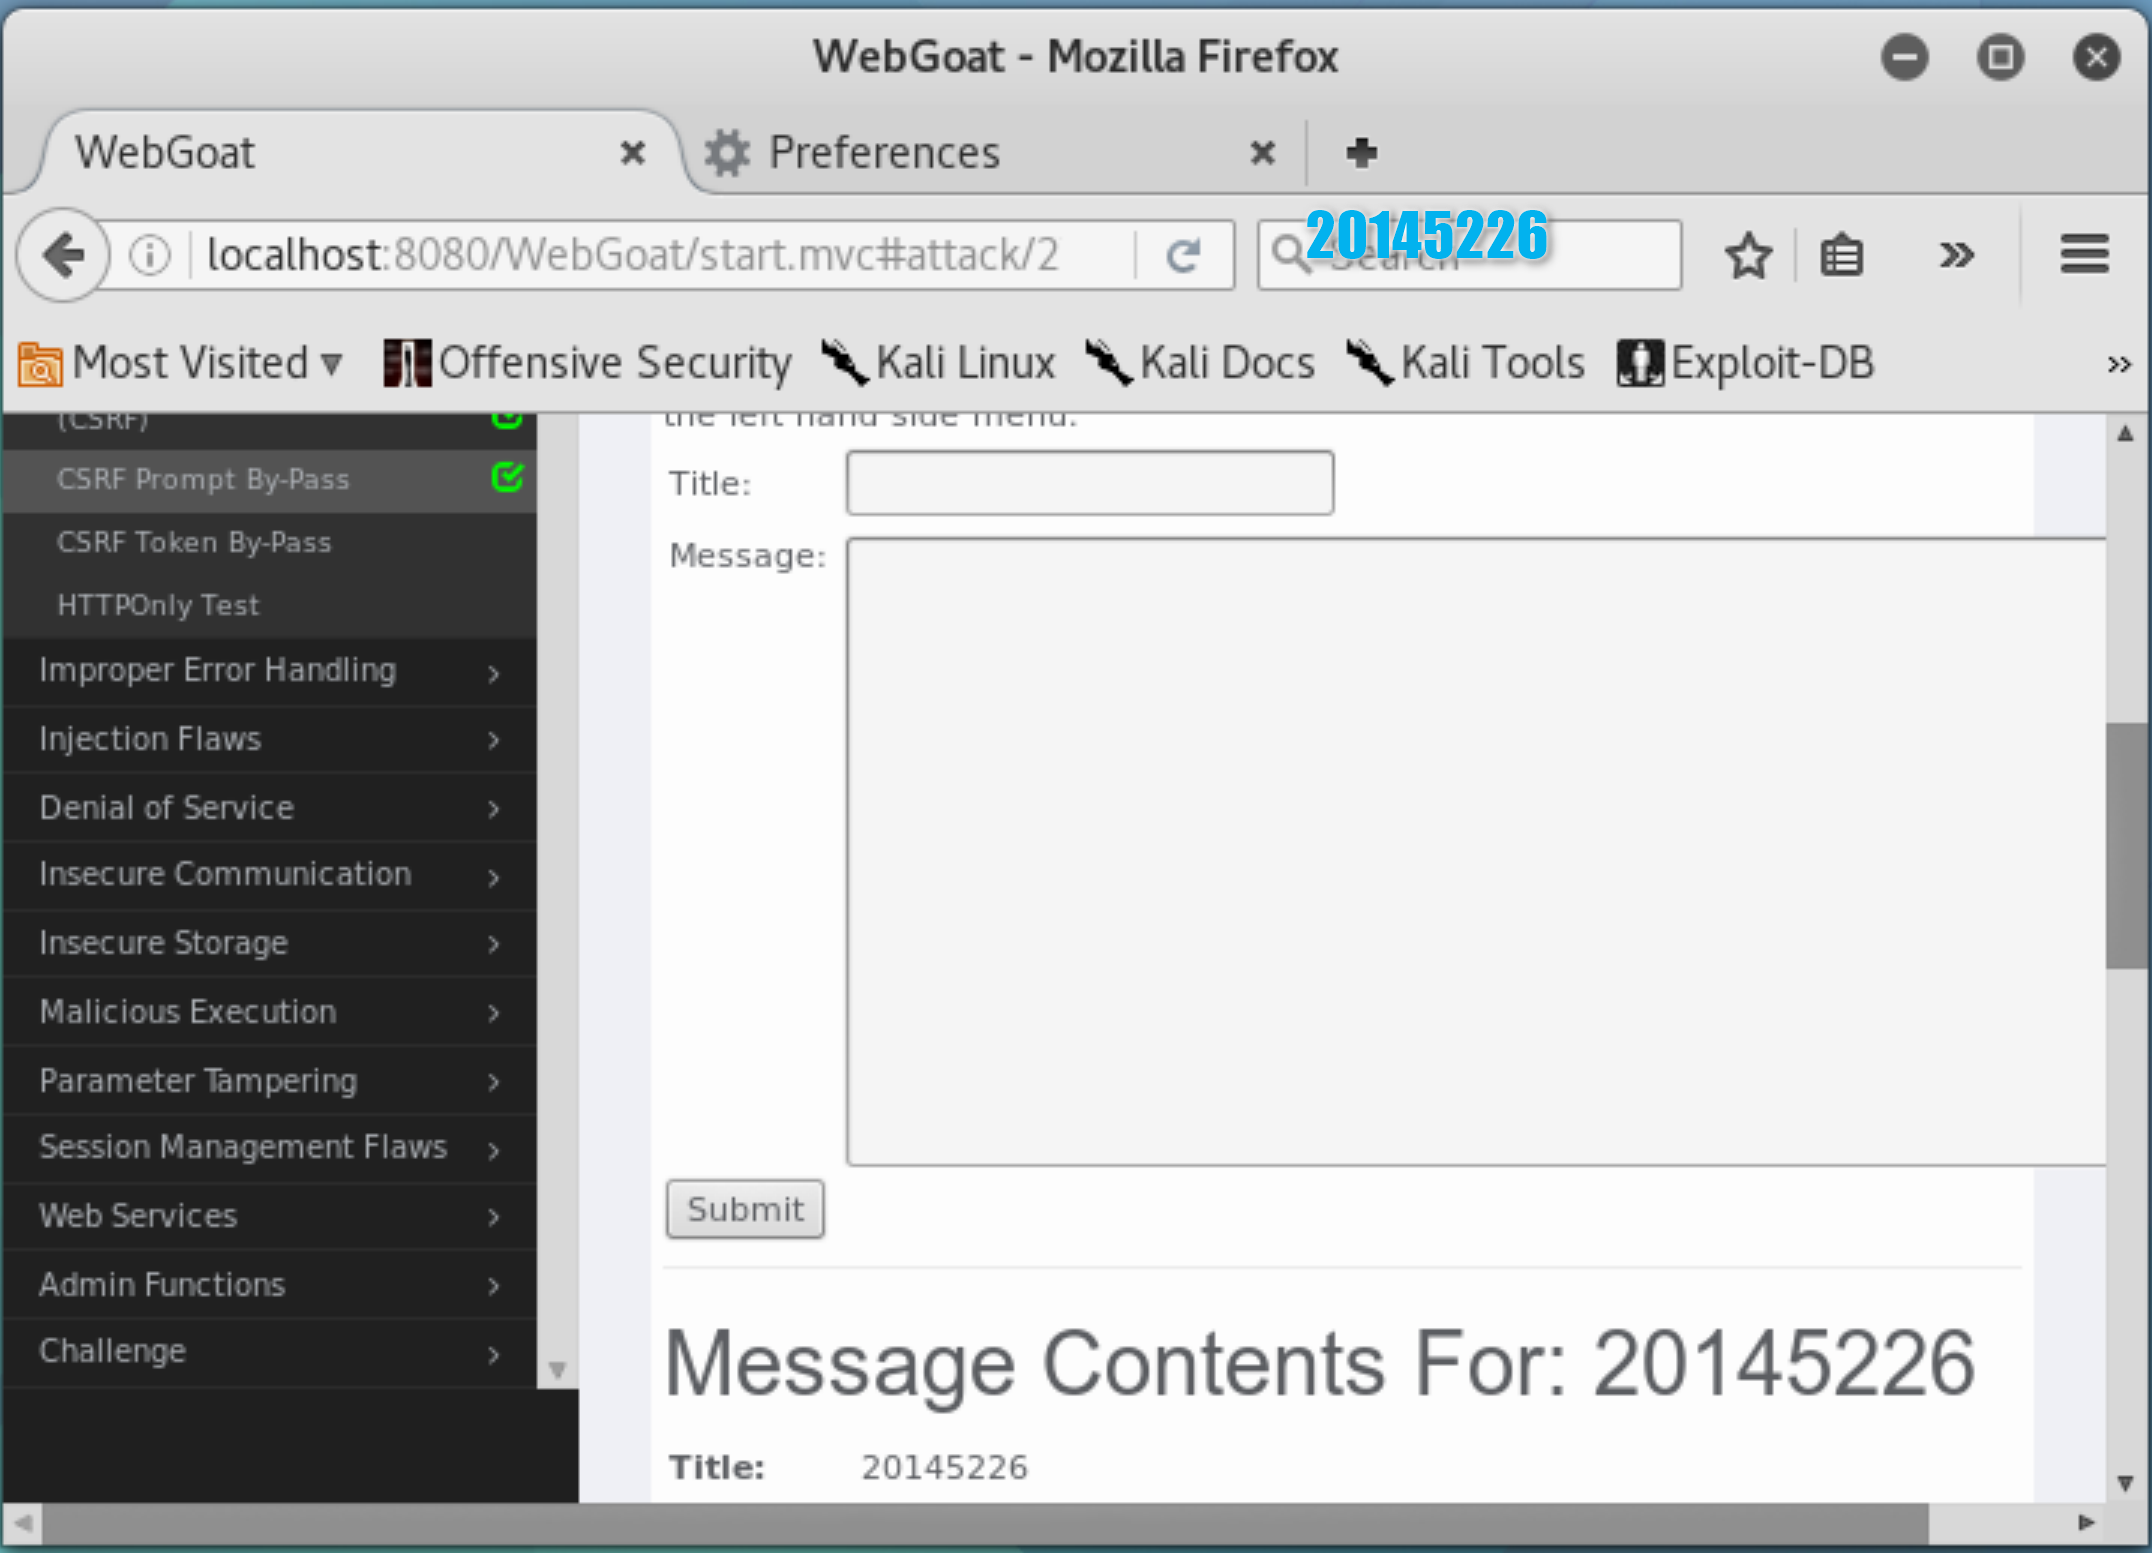Image resolution: width=2152 pixels, height=1553 pixels.
Task: Click the Most Visited folder icon
Action: (x=40, y=364)
